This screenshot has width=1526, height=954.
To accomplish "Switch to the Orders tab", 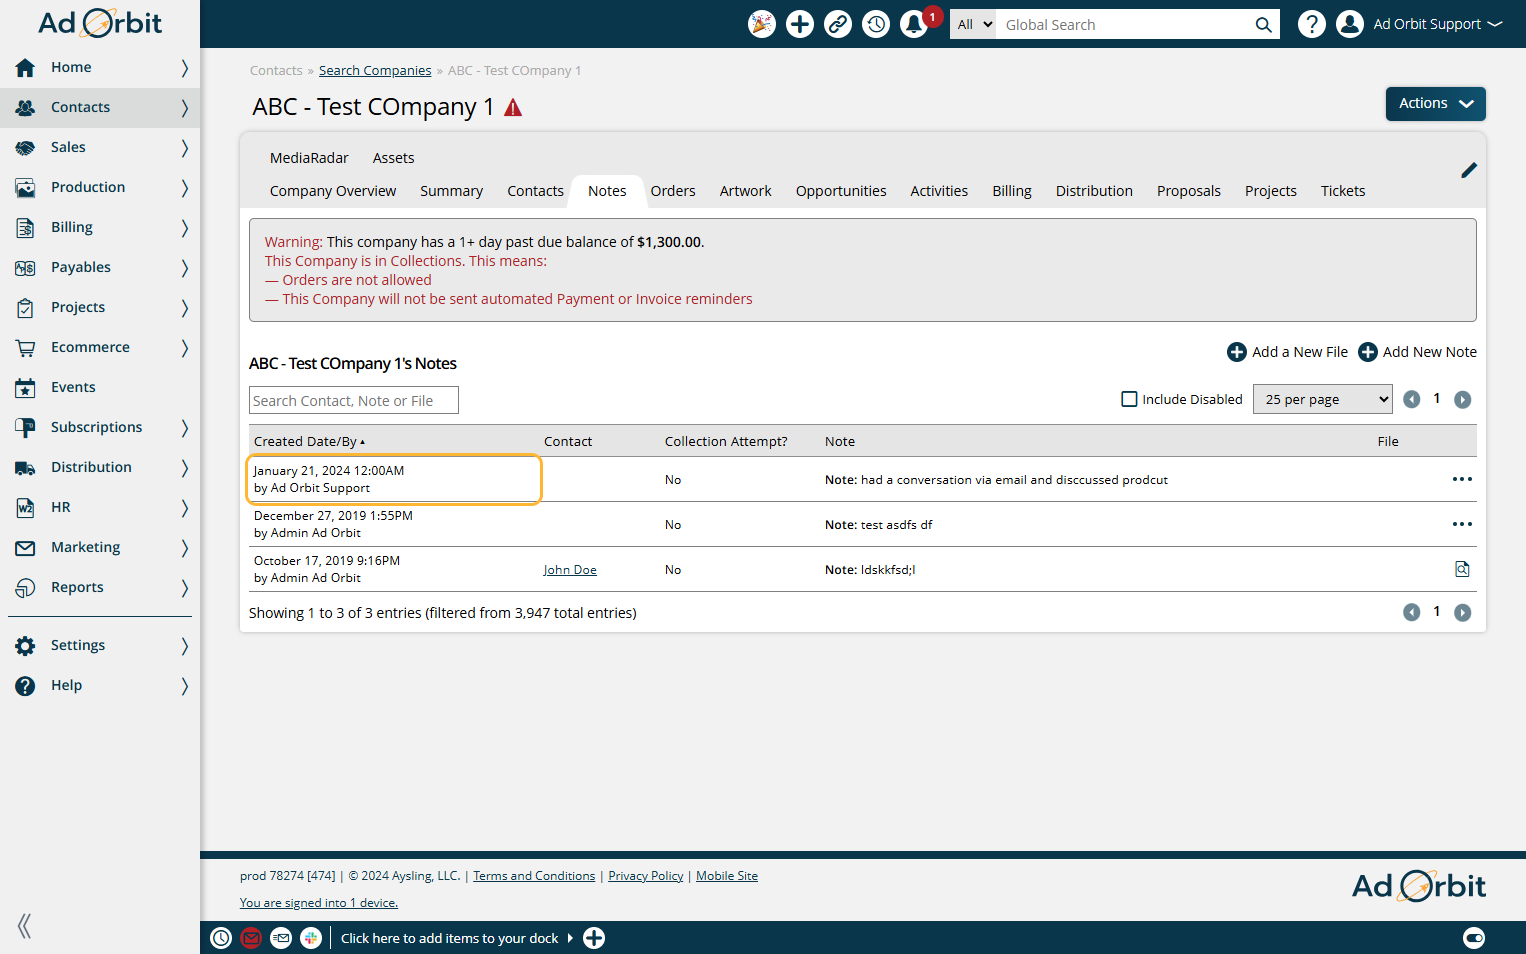I will pos(673,191).
